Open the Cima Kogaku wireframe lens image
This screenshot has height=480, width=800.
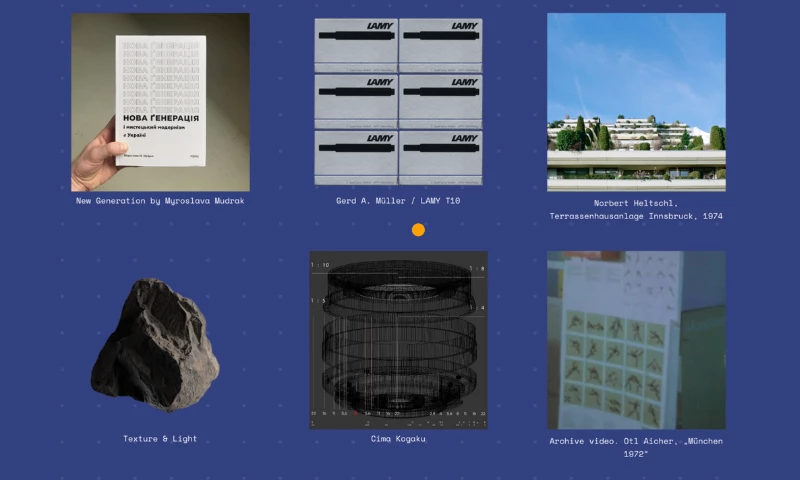tap(398, 340)
